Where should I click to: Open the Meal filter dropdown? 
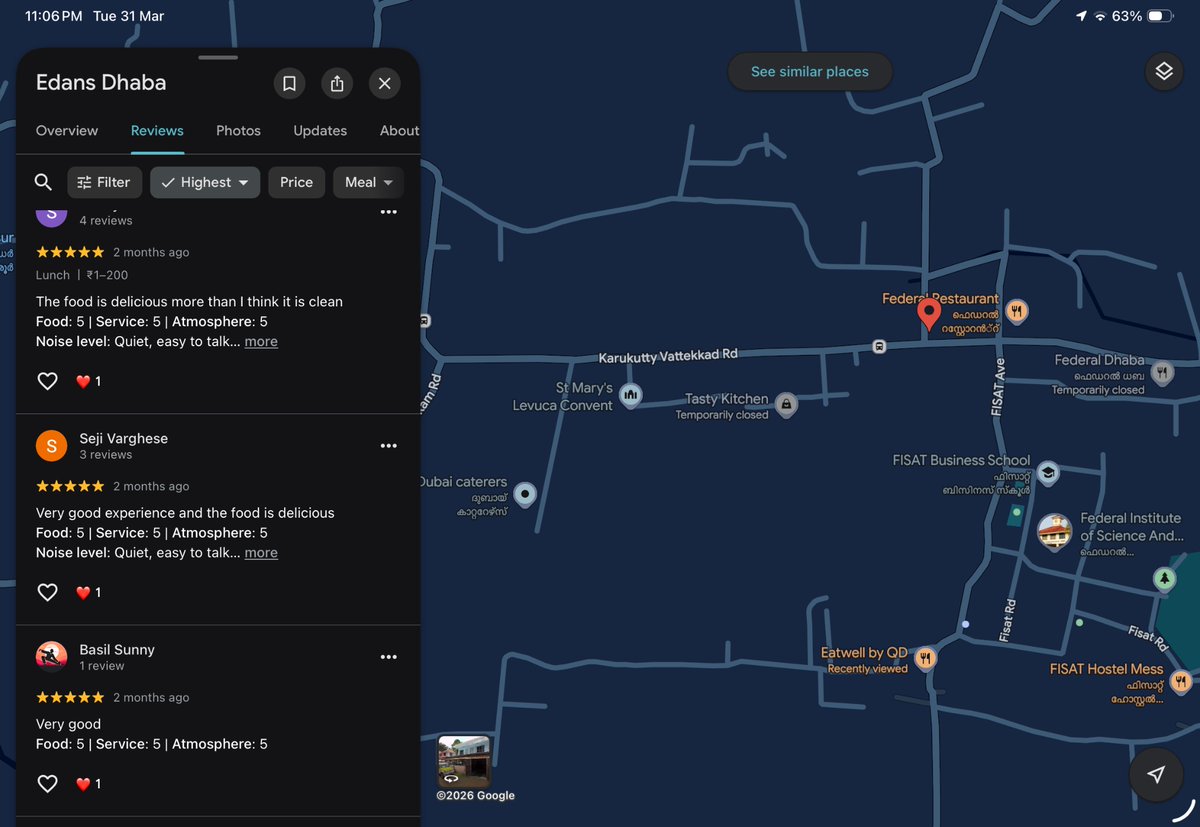tap(368, 182)
